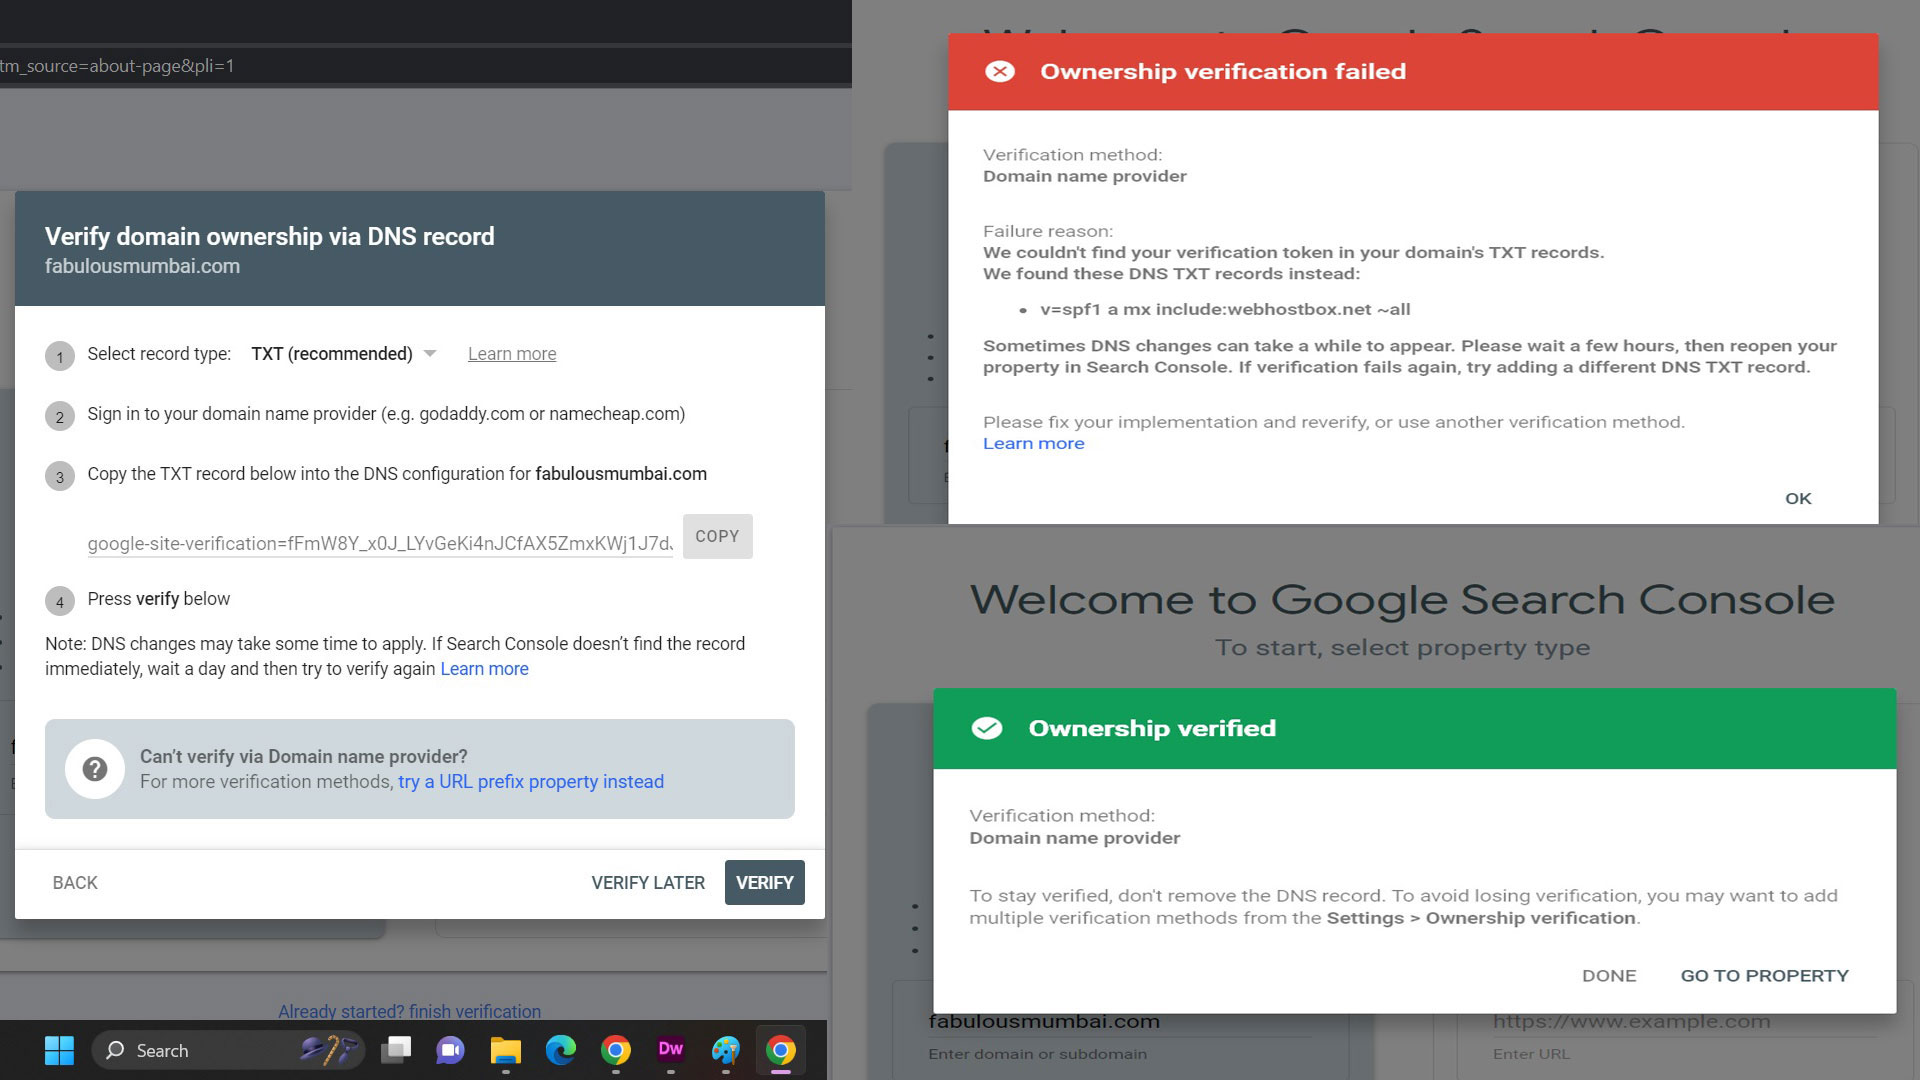Click OK to dismiss verification failed dialog

point(1799,497)
